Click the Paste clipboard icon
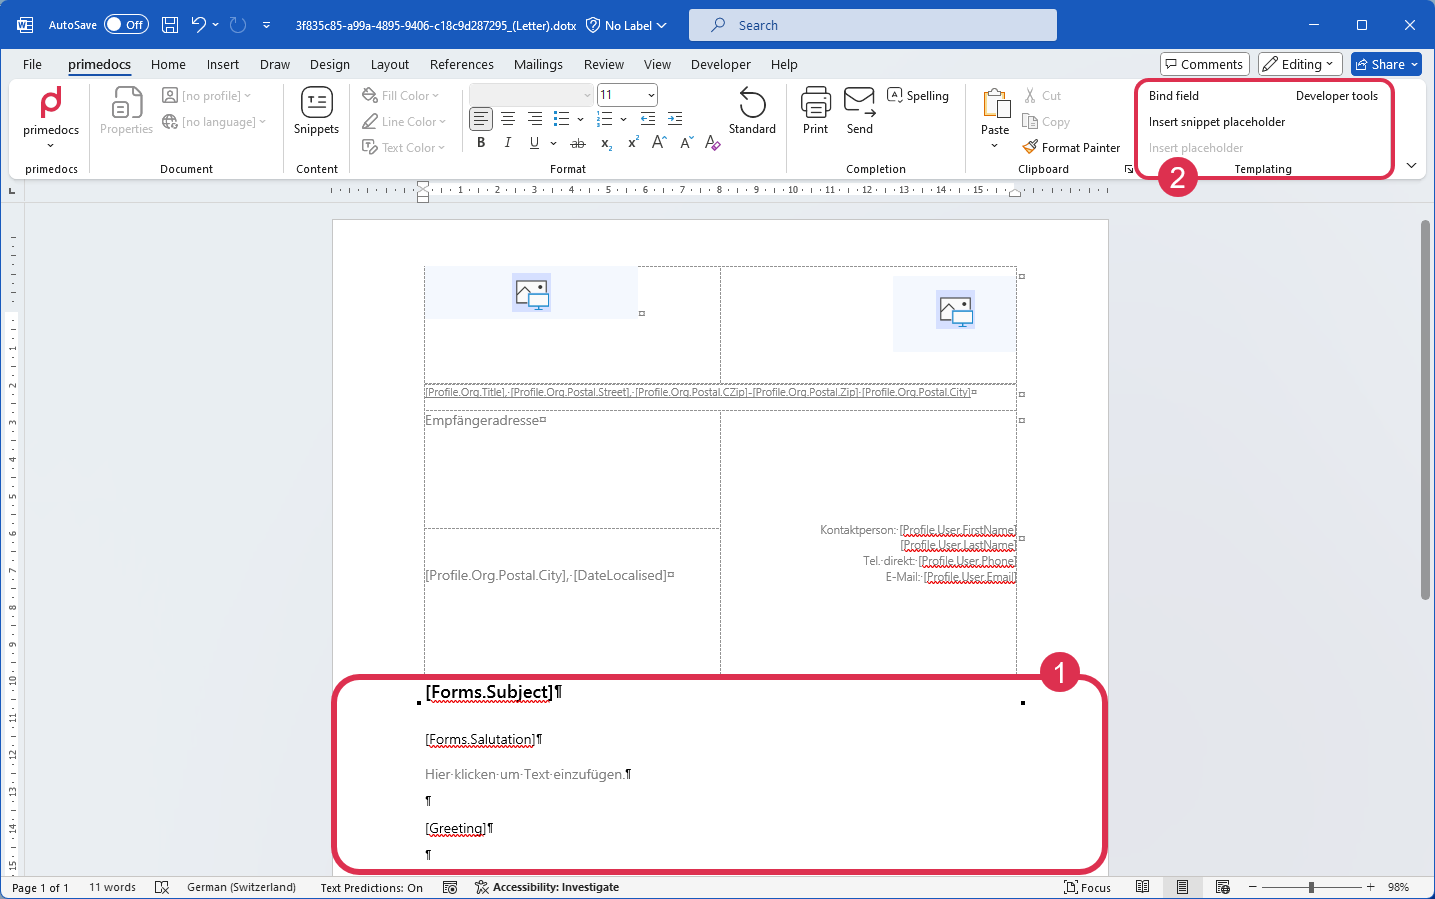This screenshot has height=899, width=1435. point(995,103)
